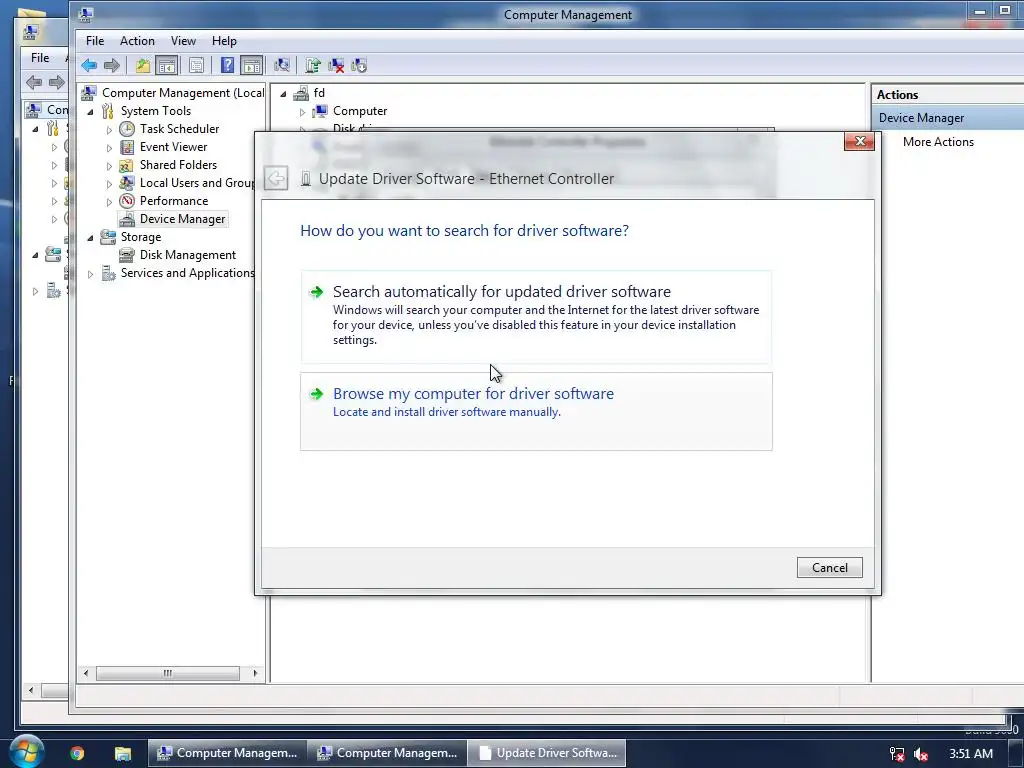Click the blue Help question mark icon
The height and width of the screenshot is (768, 1024).
[x=227, y=65]
